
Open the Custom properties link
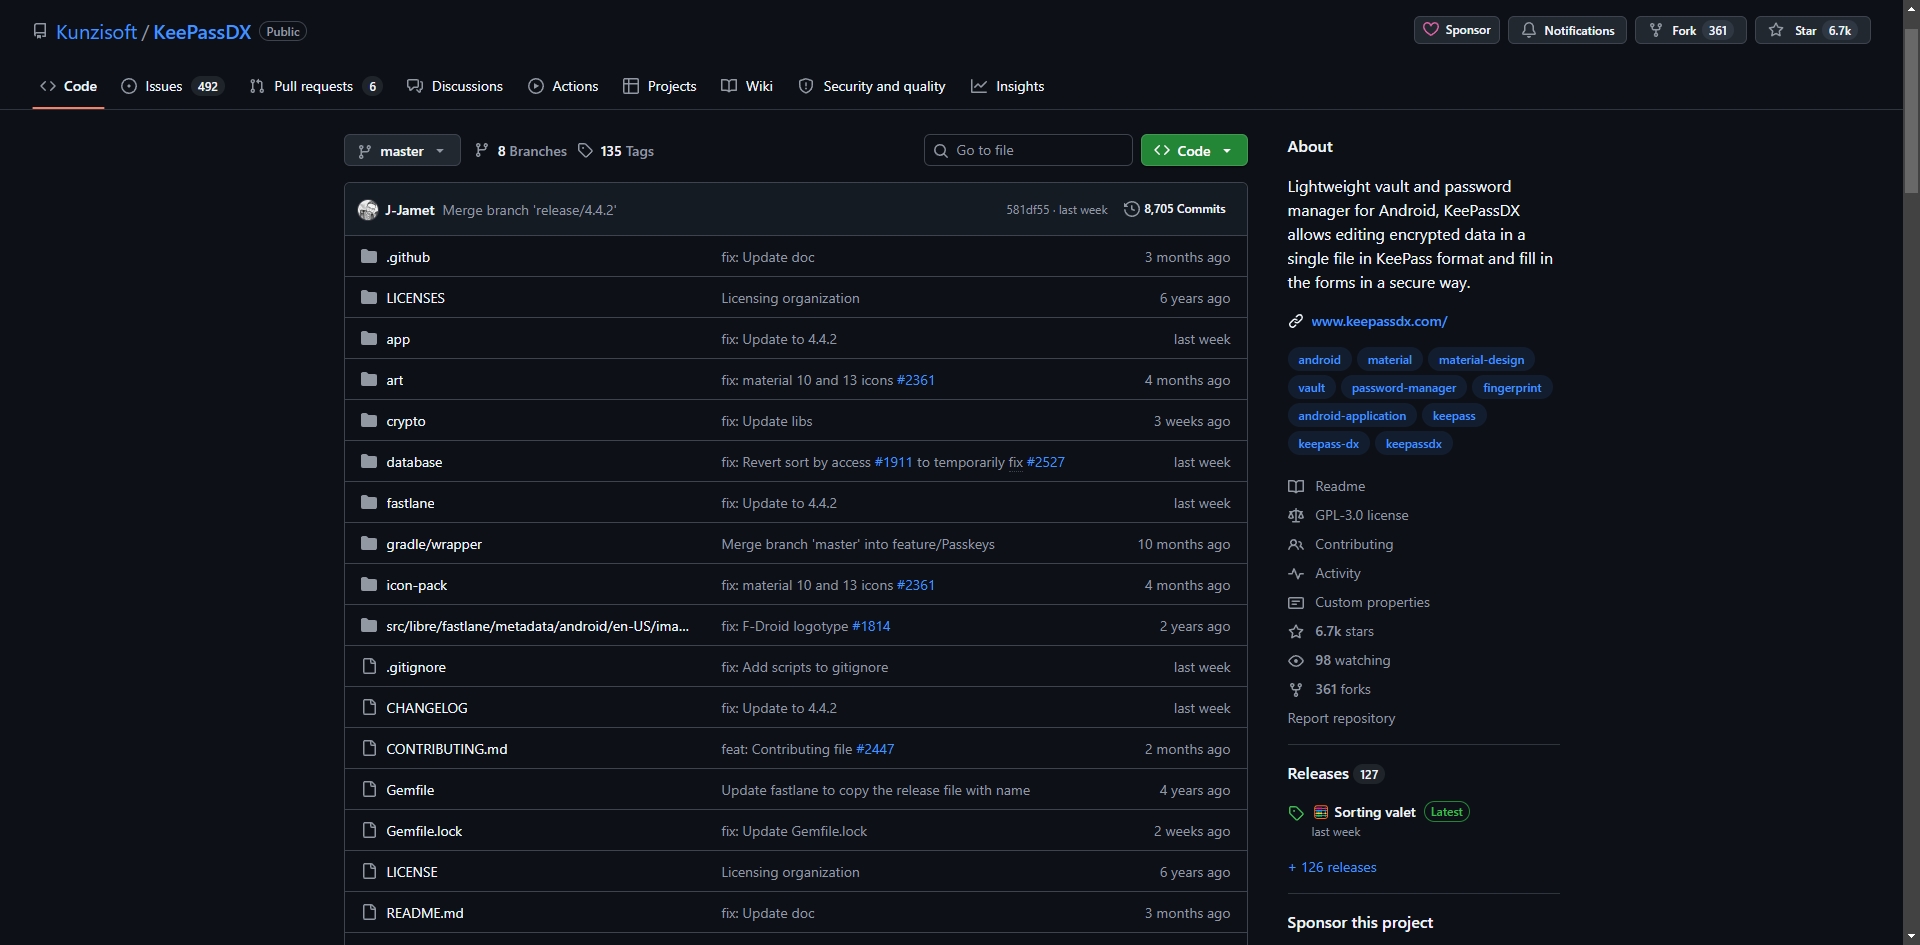pyautogui.click(x=1372, y=602)
